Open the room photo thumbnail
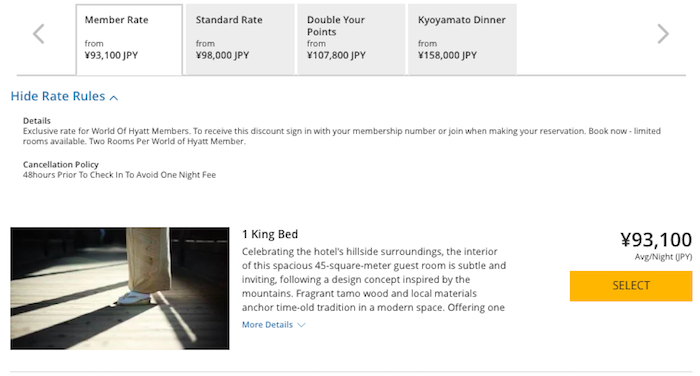 tap(120, 288)
